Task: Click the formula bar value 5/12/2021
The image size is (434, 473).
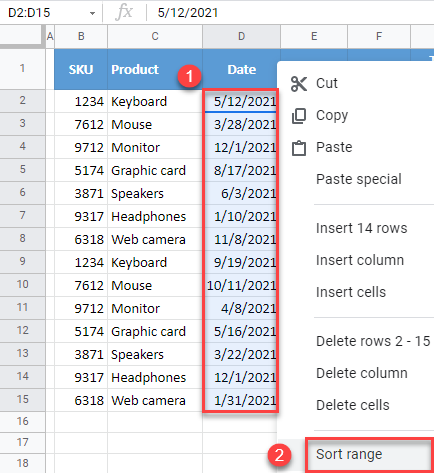Action: [188, 13]
